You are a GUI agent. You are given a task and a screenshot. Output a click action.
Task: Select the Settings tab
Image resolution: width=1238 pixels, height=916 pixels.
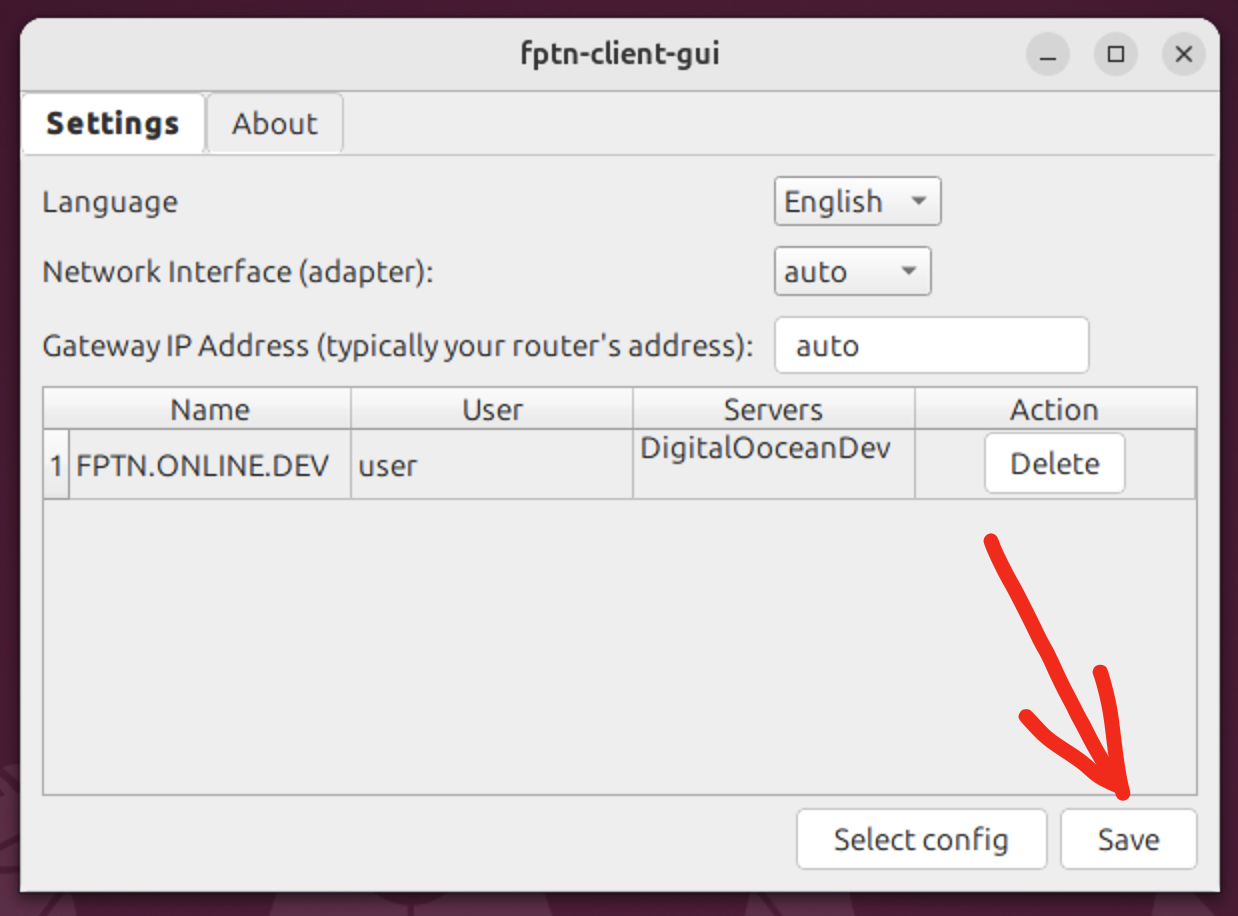pos(112,124)
